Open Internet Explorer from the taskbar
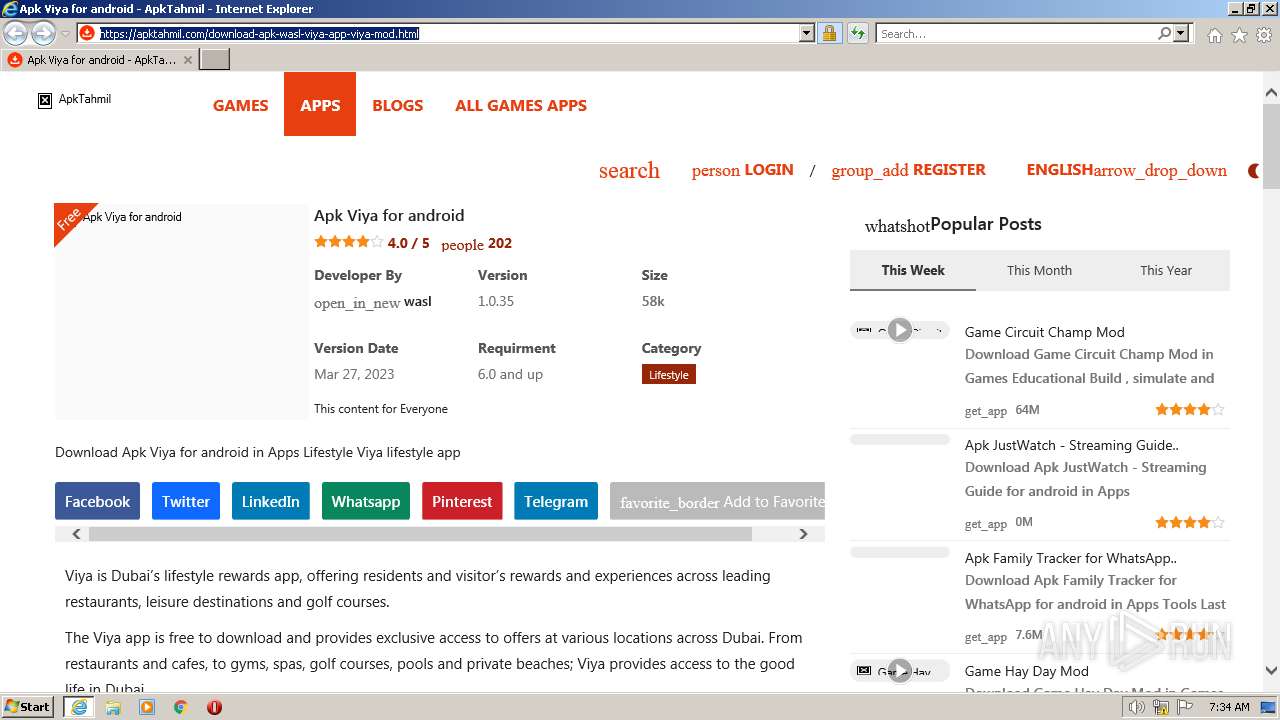Viewport: 1280px width, 720px height. [x=79, y=707]
